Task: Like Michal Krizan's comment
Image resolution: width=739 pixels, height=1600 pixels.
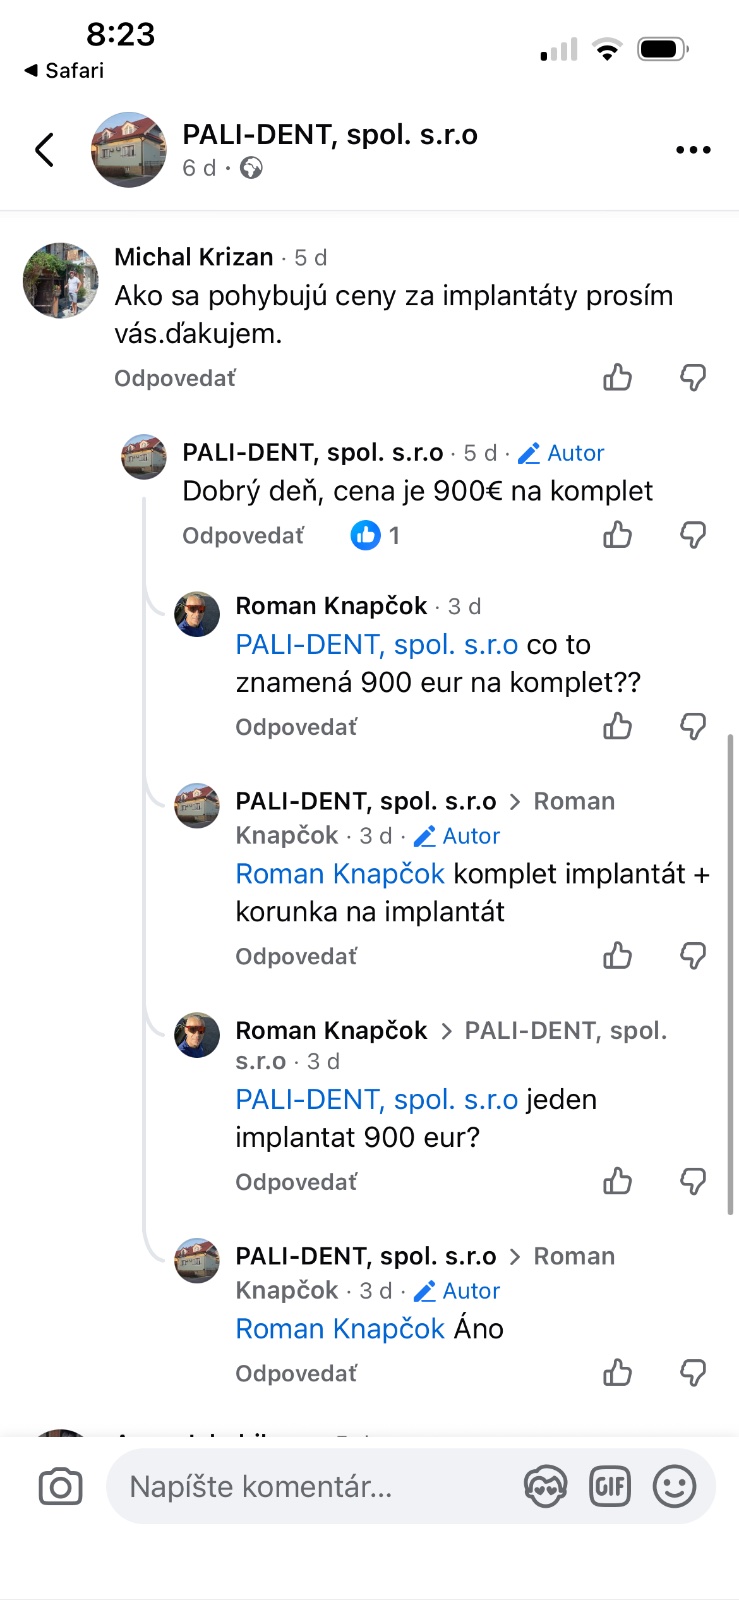Action: (x=618, y=378)
